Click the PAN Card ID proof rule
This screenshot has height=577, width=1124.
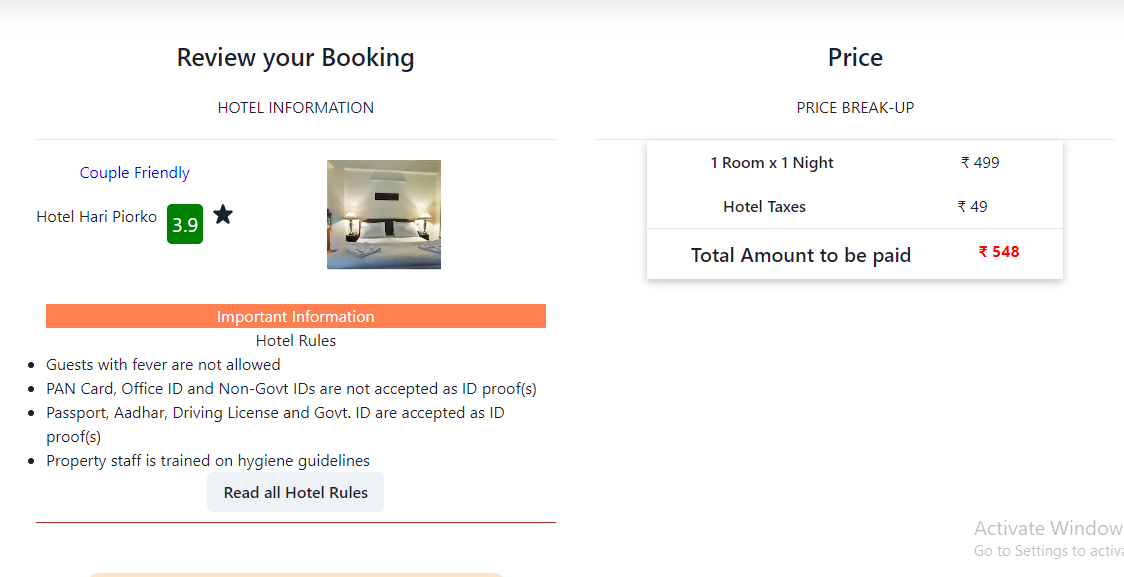[x=292, y=388]
